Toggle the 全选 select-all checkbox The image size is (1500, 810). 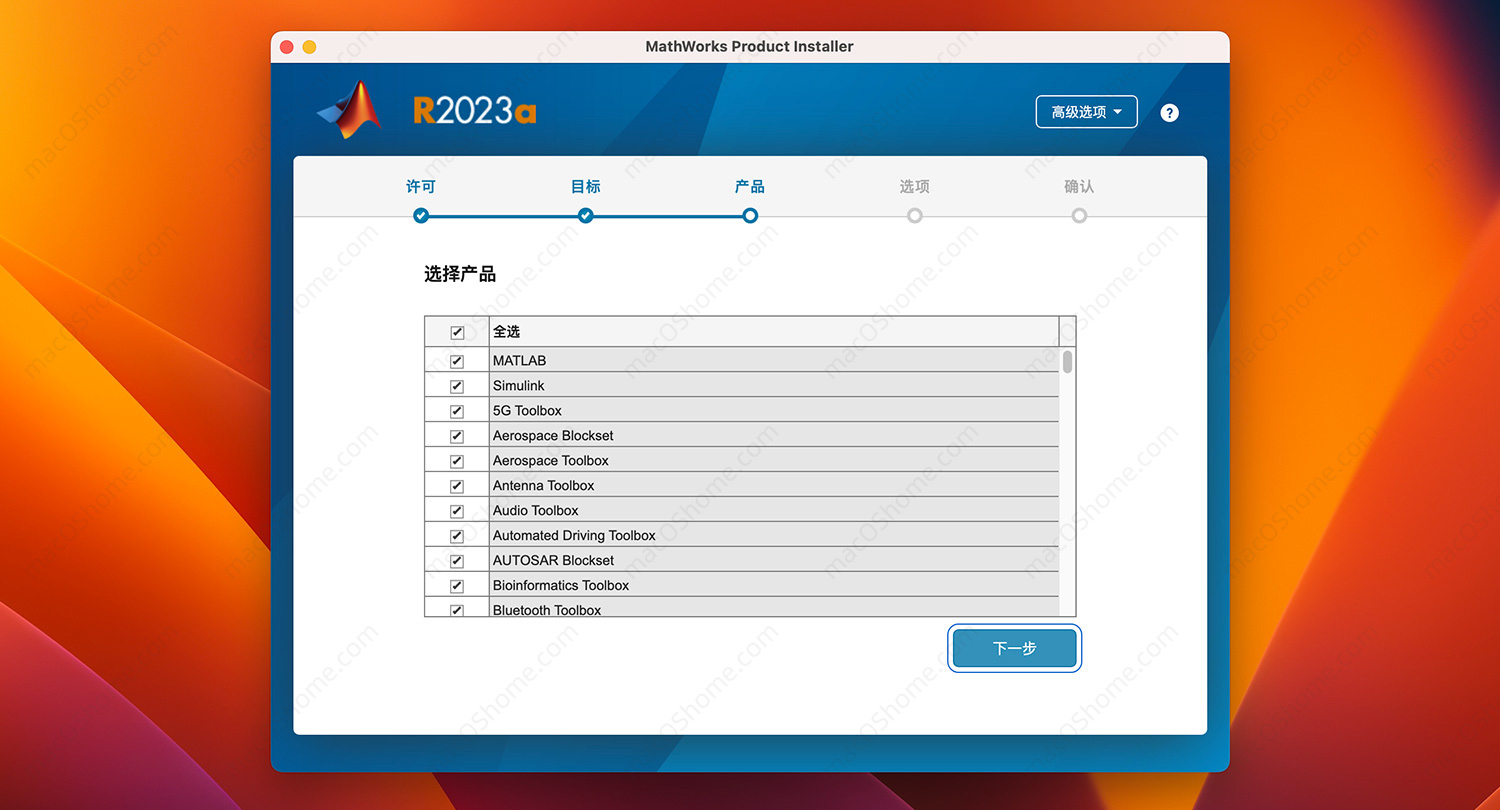457,332
